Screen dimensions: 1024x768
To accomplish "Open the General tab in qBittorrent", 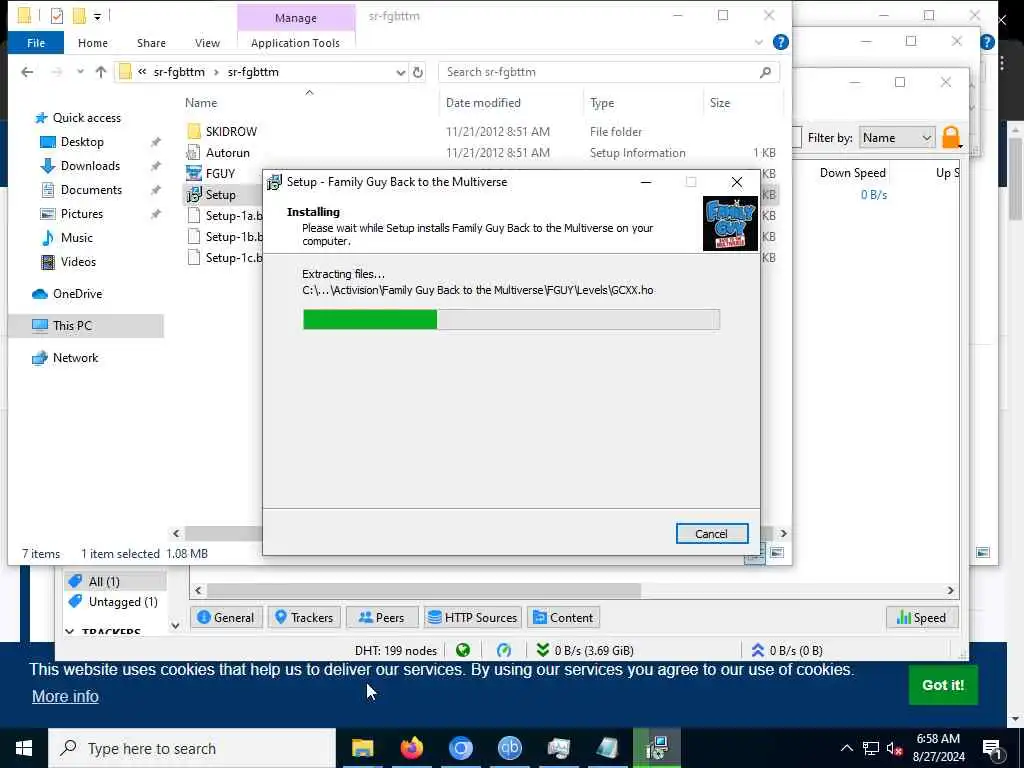I will coord(226,617).
